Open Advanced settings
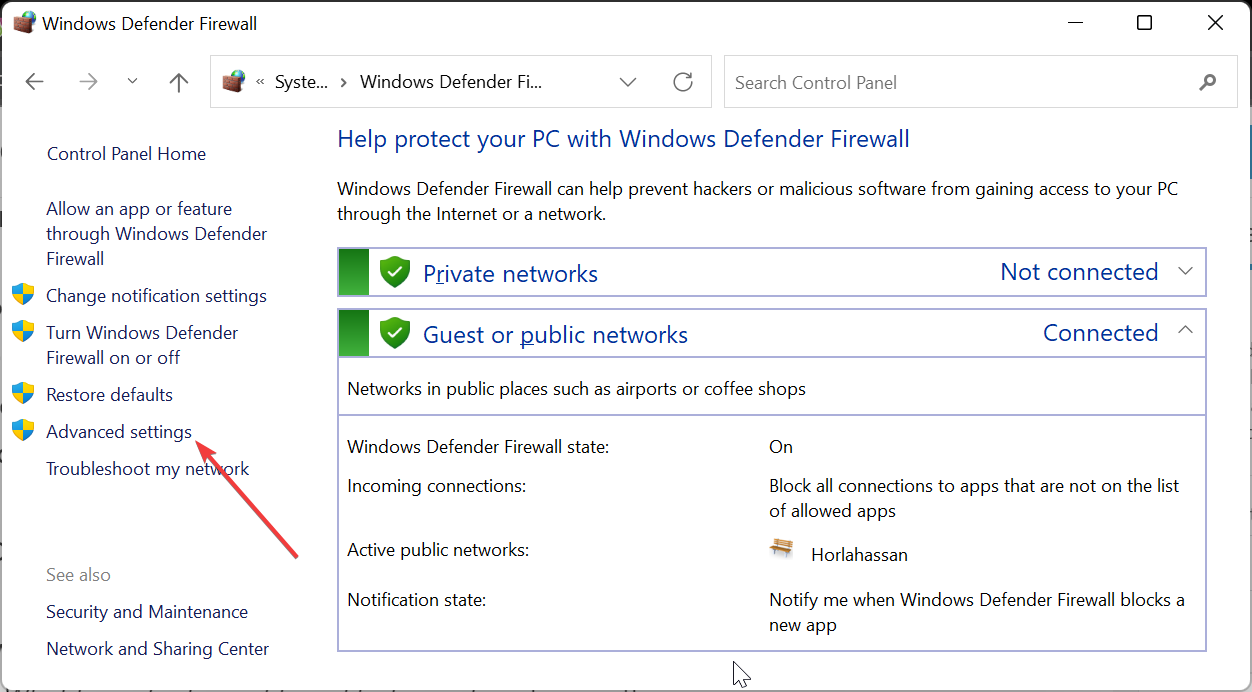 119,432
